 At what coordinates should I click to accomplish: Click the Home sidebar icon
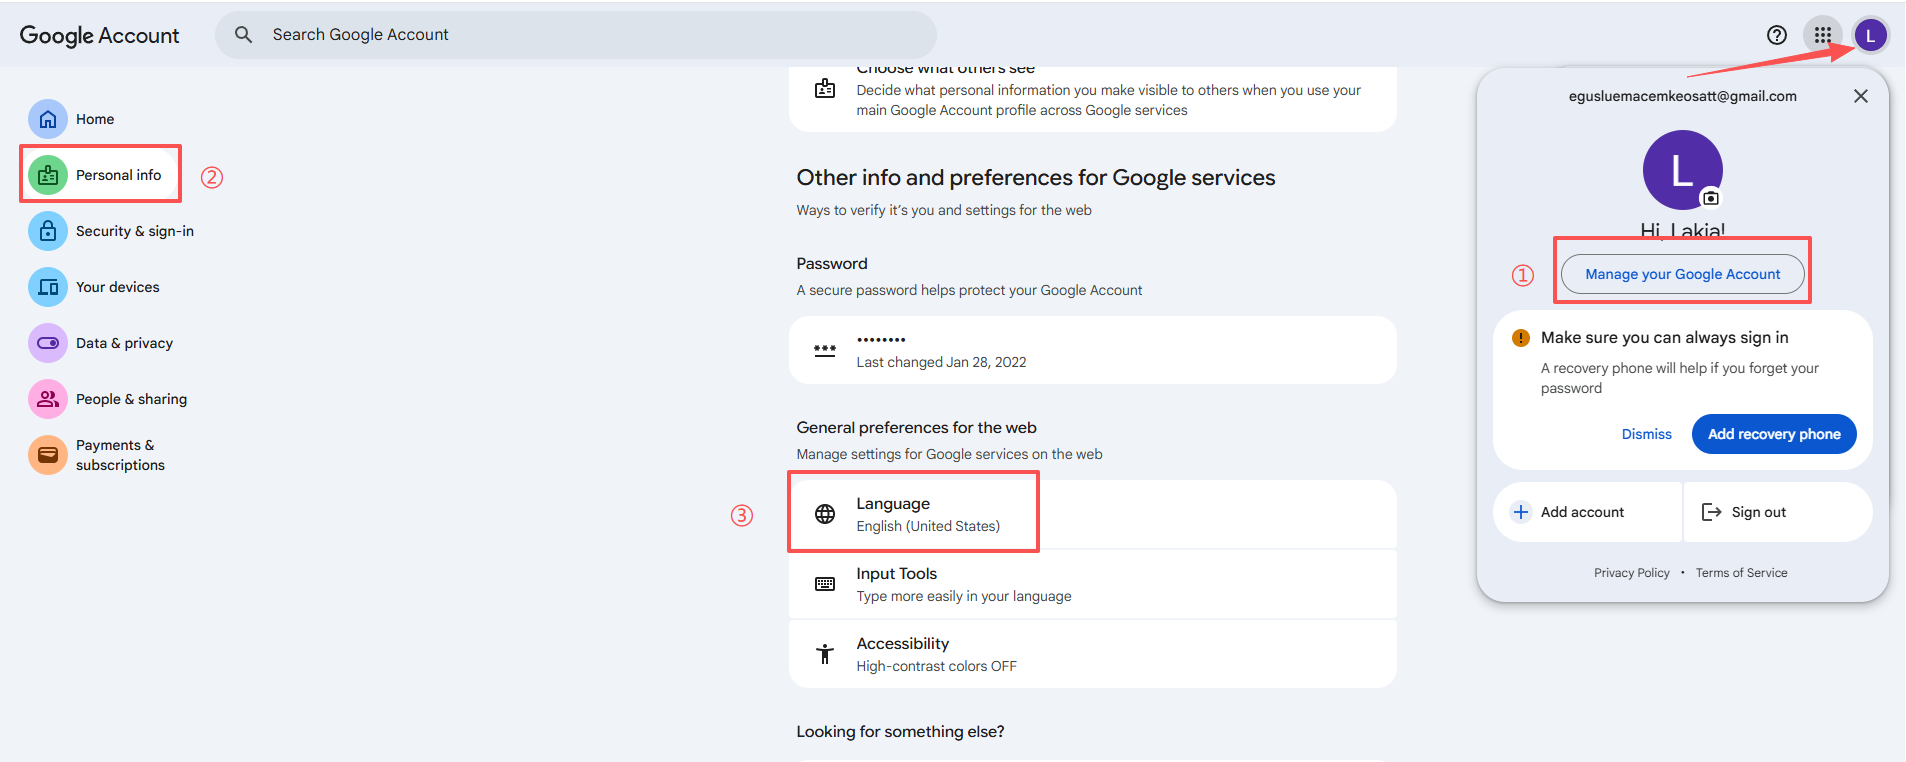tap(48, 119)
